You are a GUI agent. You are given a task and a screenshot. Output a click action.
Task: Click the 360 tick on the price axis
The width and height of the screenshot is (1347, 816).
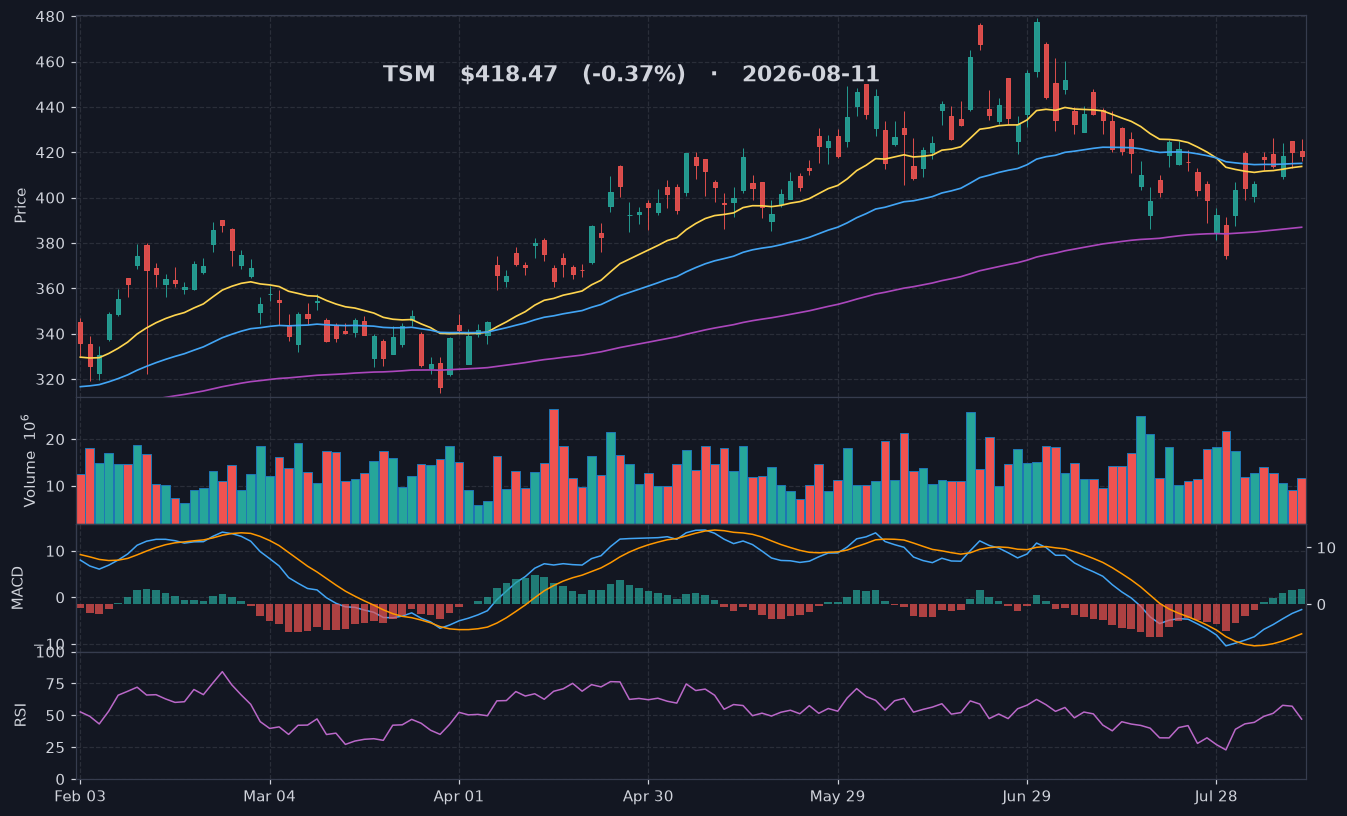[x=52, y=289]
